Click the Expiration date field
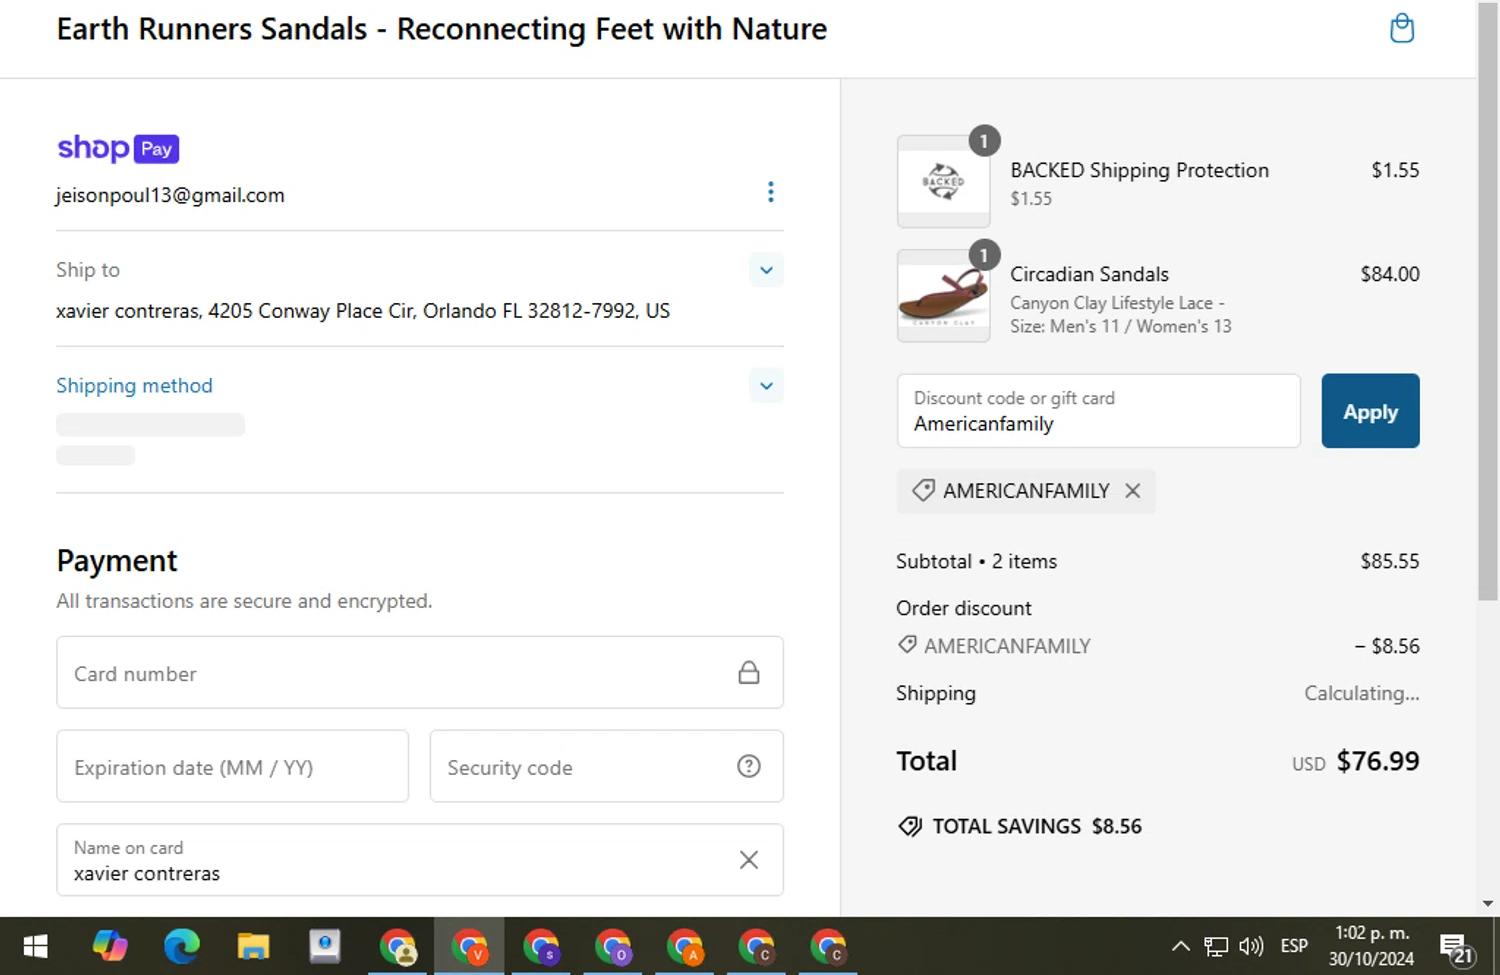The width and height of the screenshot is (1500, 975). [x=232, y=767]
